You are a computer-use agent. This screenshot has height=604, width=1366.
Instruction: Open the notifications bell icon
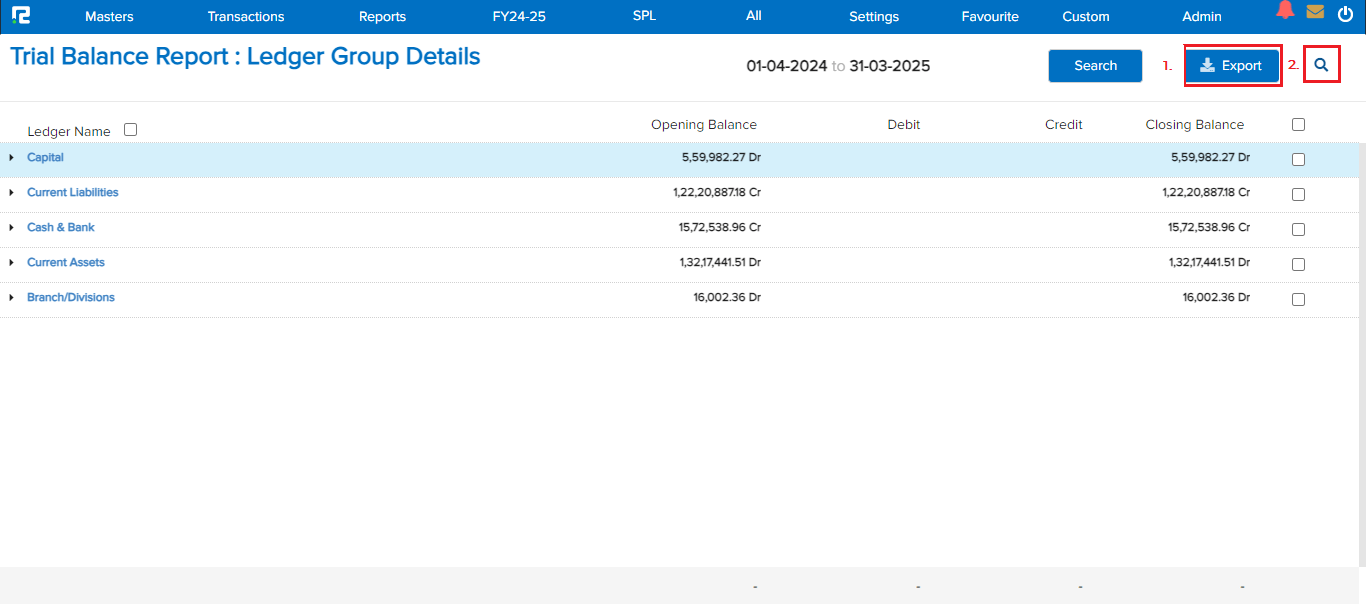1285,11
